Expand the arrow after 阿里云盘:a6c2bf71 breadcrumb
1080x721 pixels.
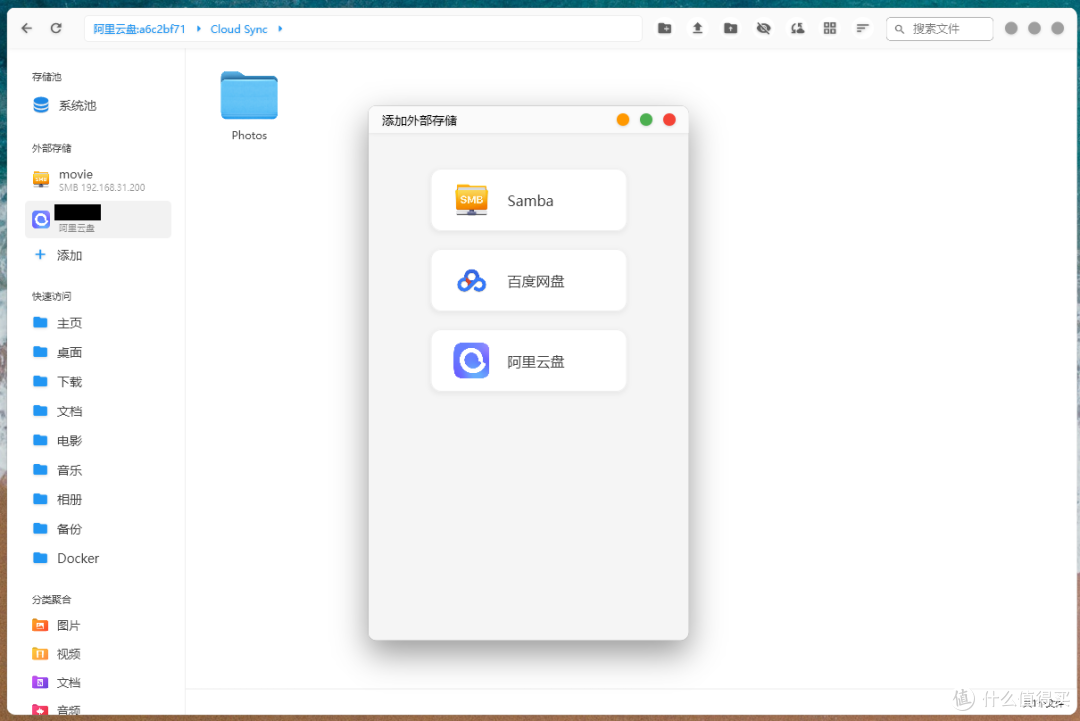[198, 29]
